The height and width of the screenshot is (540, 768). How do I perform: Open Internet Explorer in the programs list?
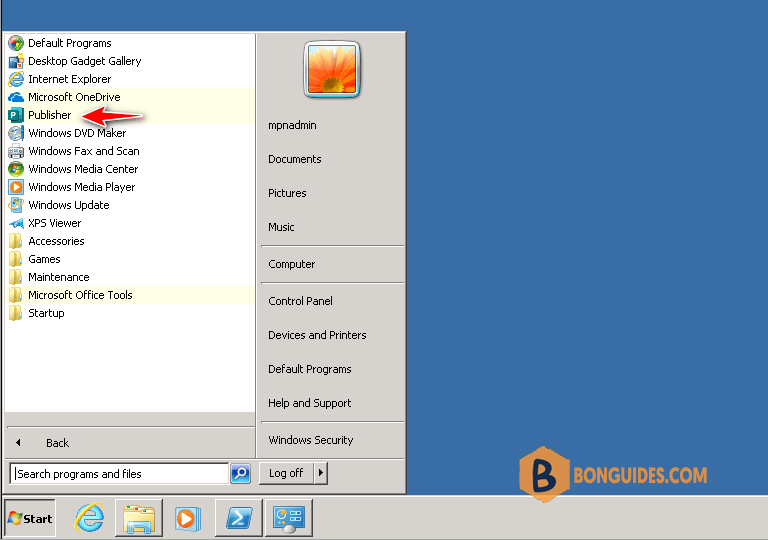click(130, 79)
